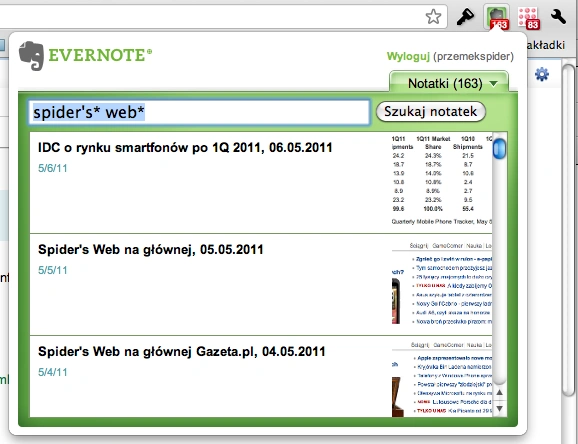Click the Evernote elephant logo in popup
This screenshot has width=578, height=444.
31,56
